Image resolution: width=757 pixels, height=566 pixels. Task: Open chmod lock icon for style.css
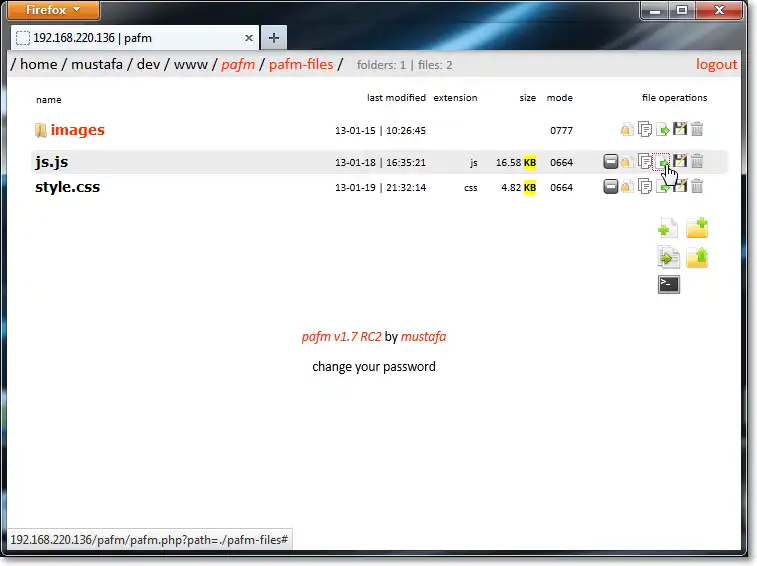click(626, 186)
